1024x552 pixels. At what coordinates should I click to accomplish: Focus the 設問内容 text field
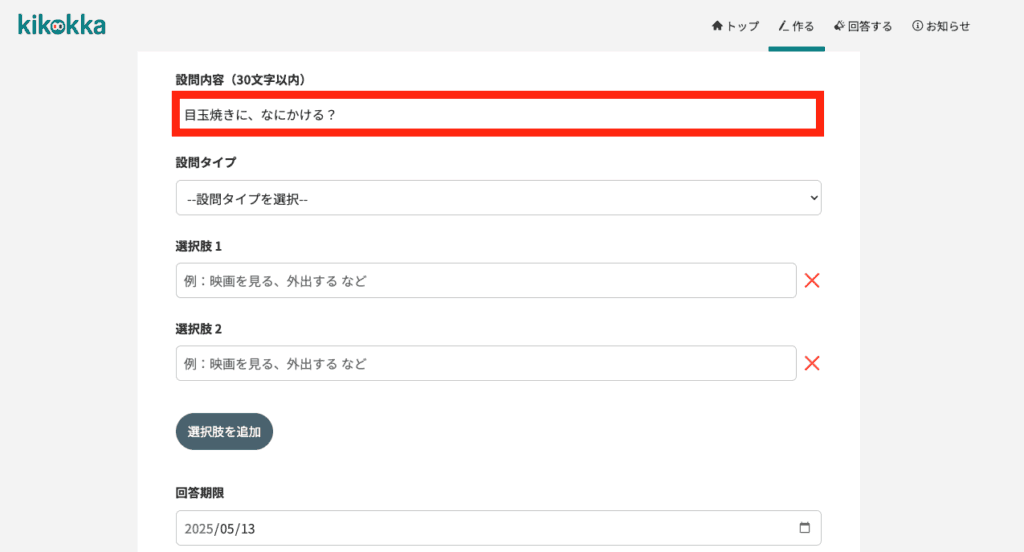(498, 114)
